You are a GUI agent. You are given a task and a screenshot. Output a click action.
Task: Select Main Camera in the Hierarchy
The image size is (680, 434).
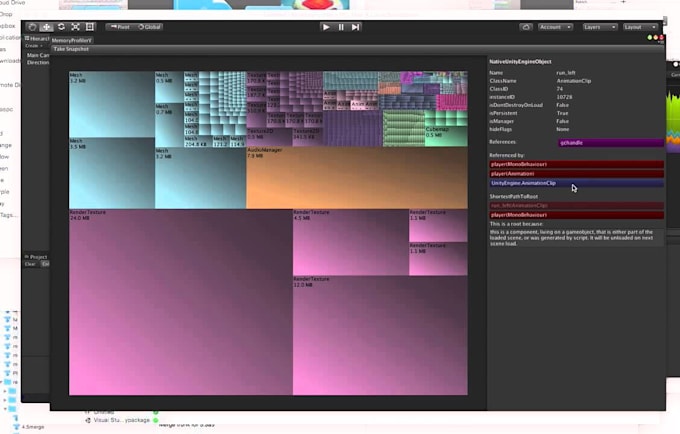pyautogui.click(x=38, y=55)
